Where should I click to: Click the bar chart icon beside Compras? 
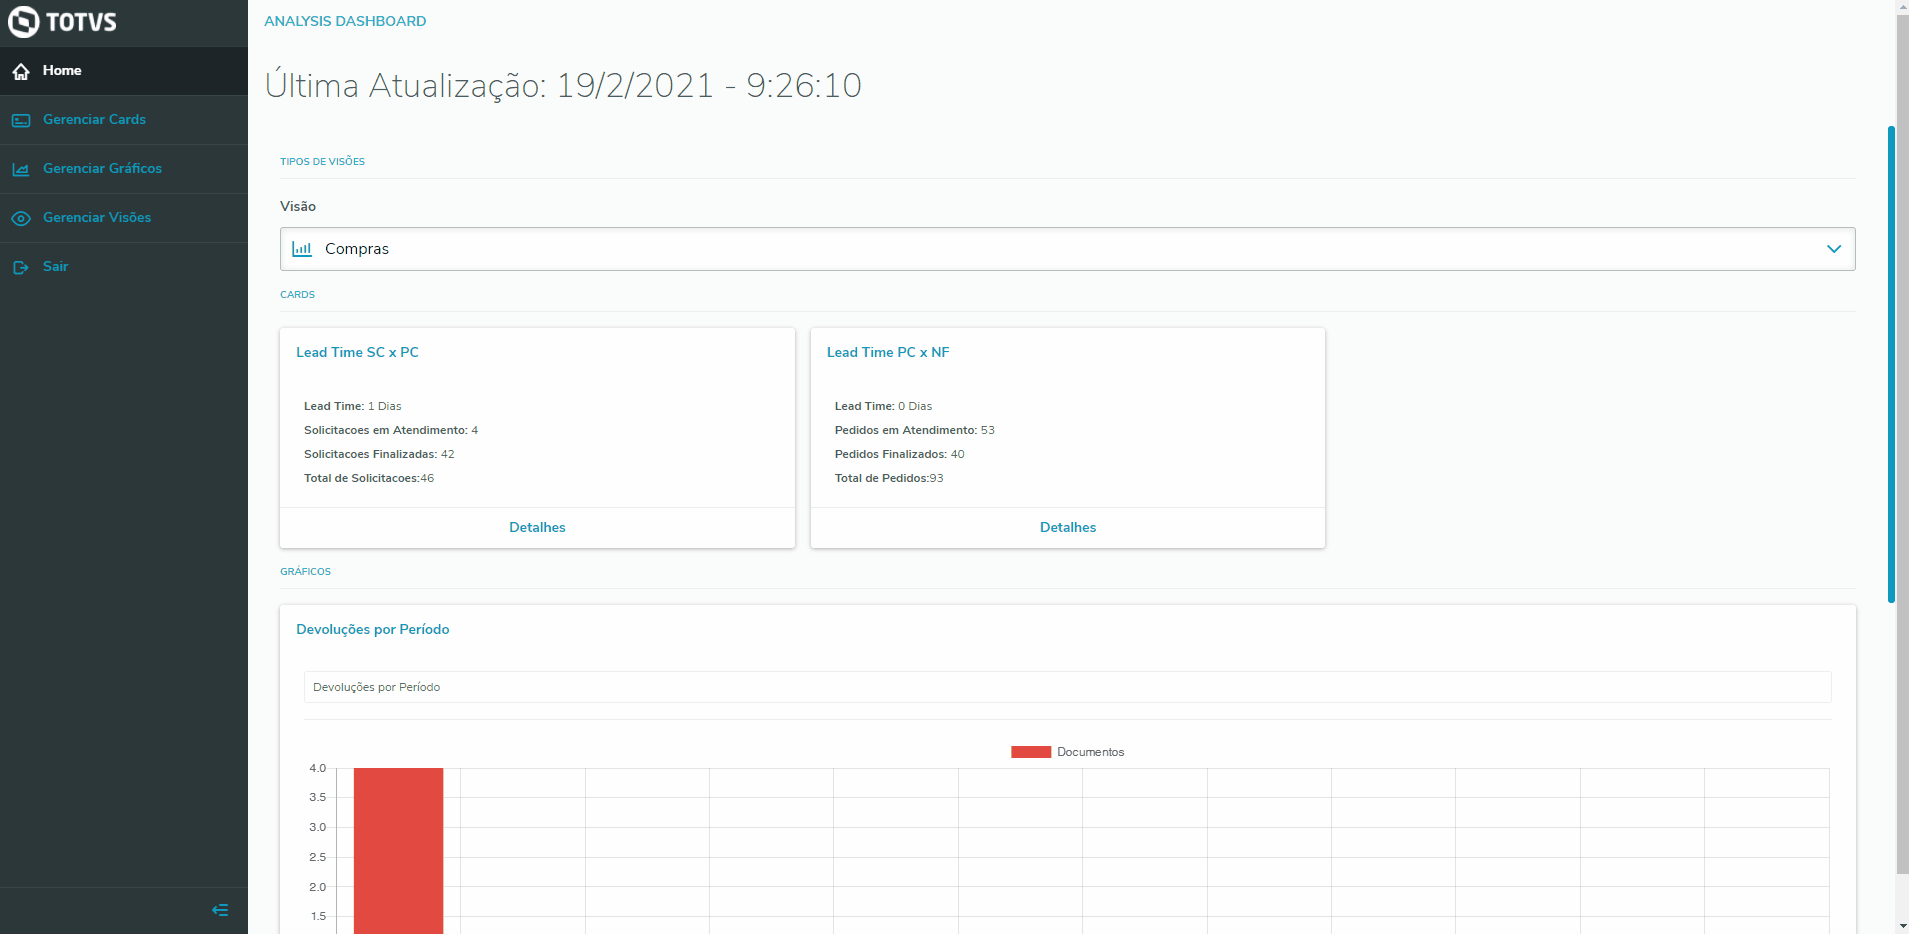[x=302, y=249]
